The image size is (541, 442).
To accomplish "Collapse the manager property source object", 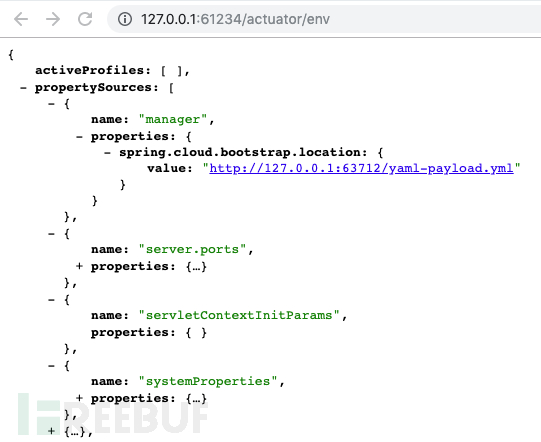I will click(51, 104).
